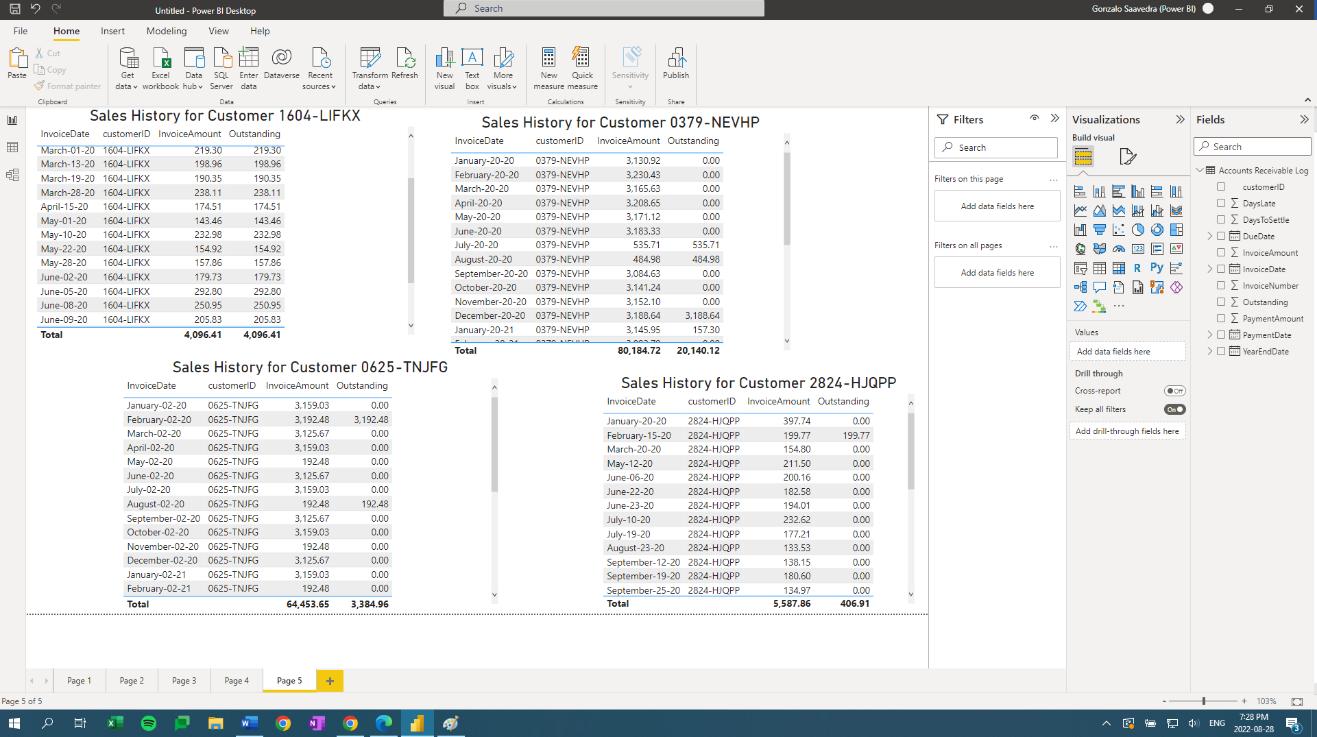Check the DaysToSettle field
Screen dimensions: 1317x737
(1221, 220)
